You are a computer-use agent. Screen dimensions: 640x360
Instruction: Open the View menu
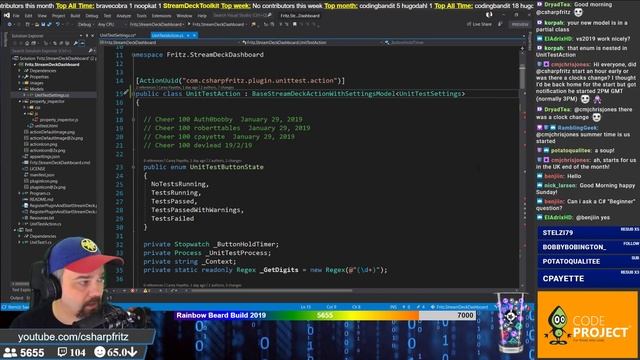[x=42, y=16]
